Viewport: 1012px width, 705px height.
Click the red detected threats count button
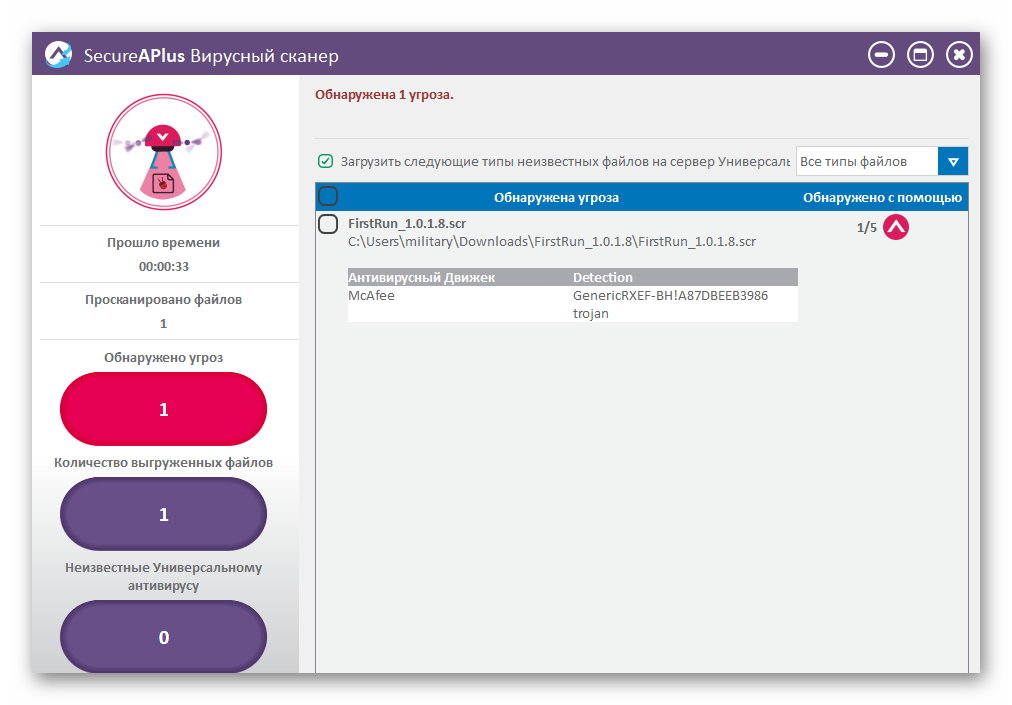point(163,409)
